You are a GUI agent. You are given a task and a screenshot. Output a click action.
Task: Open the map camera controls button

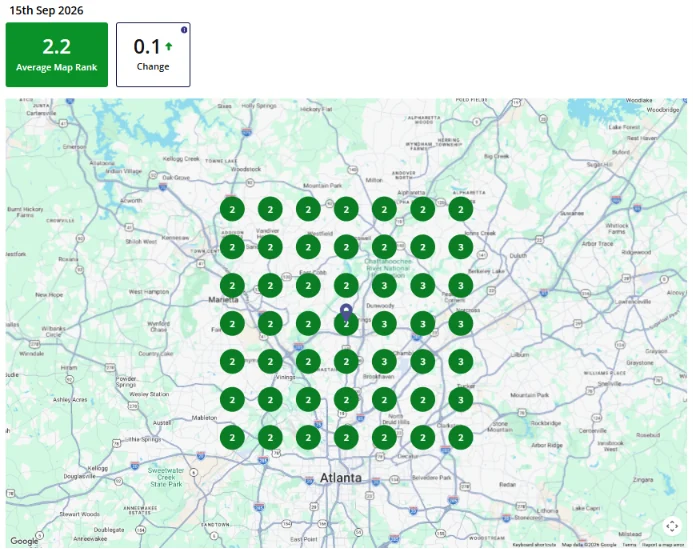[x=672, y=526]
